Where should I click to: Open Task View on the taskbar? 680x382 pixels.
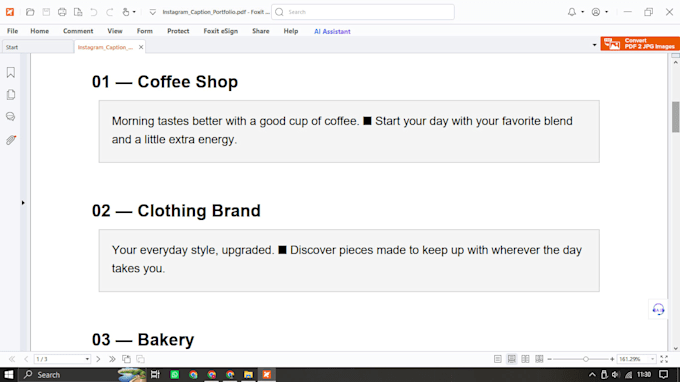(155, 375)
